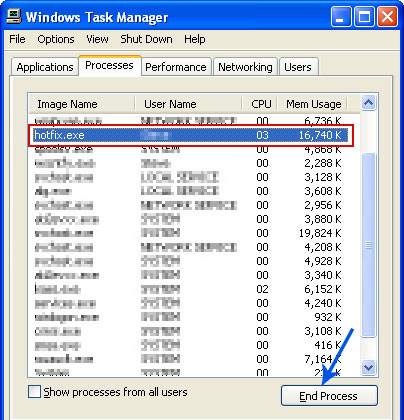Maximize the Task Manager window
The height and width of the screenshot is (420, 404).
pyautogui.click(x=364, y=17)
